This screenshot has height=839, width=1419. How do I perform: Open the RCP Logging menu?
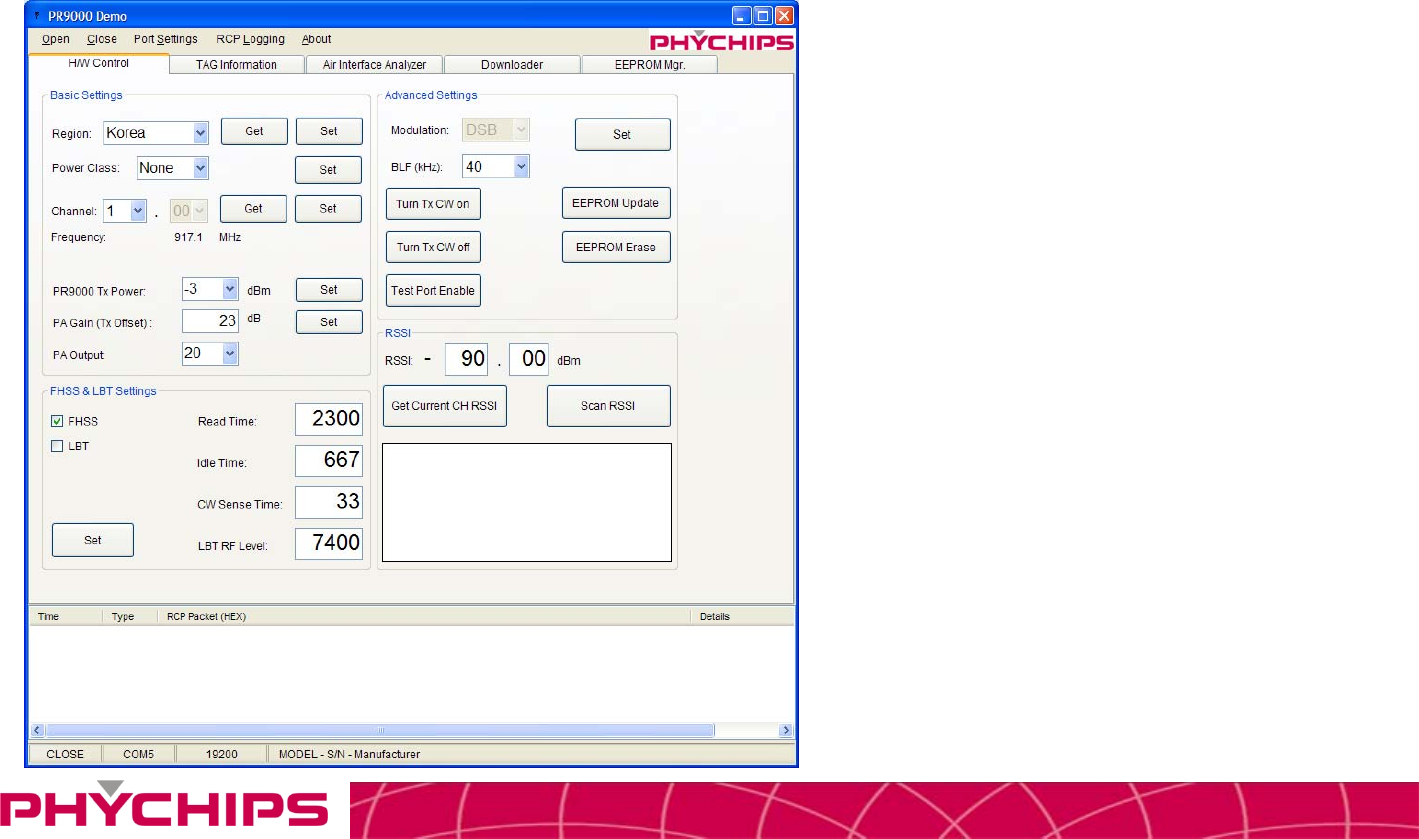(x=250, y=39)
